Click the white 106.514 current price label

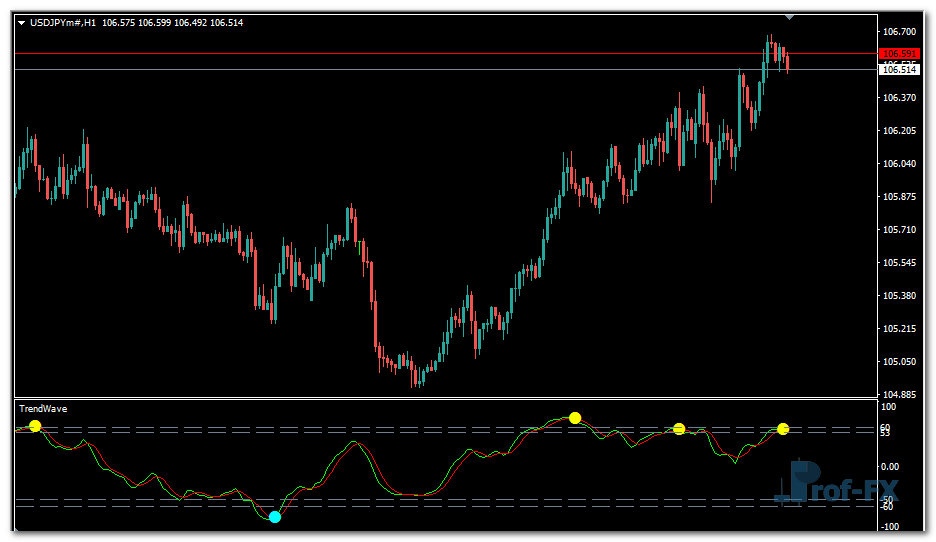899,70
